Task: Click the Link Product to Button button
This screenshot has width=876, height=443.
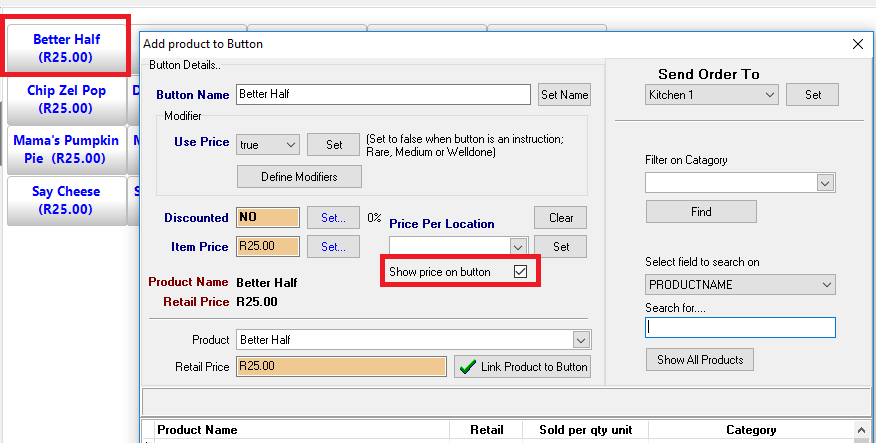Action: click(x=521, y=367)
